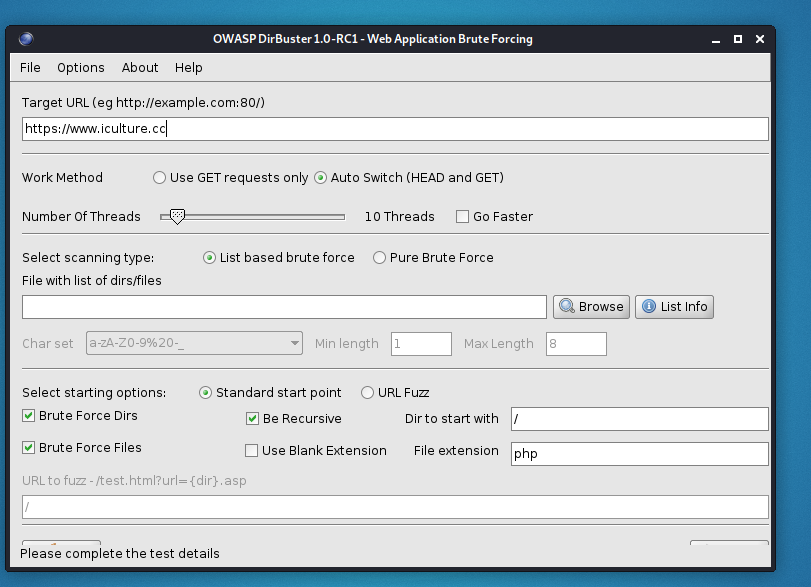
Task: Open the Help menu
Action: click(x=188, y=67)
